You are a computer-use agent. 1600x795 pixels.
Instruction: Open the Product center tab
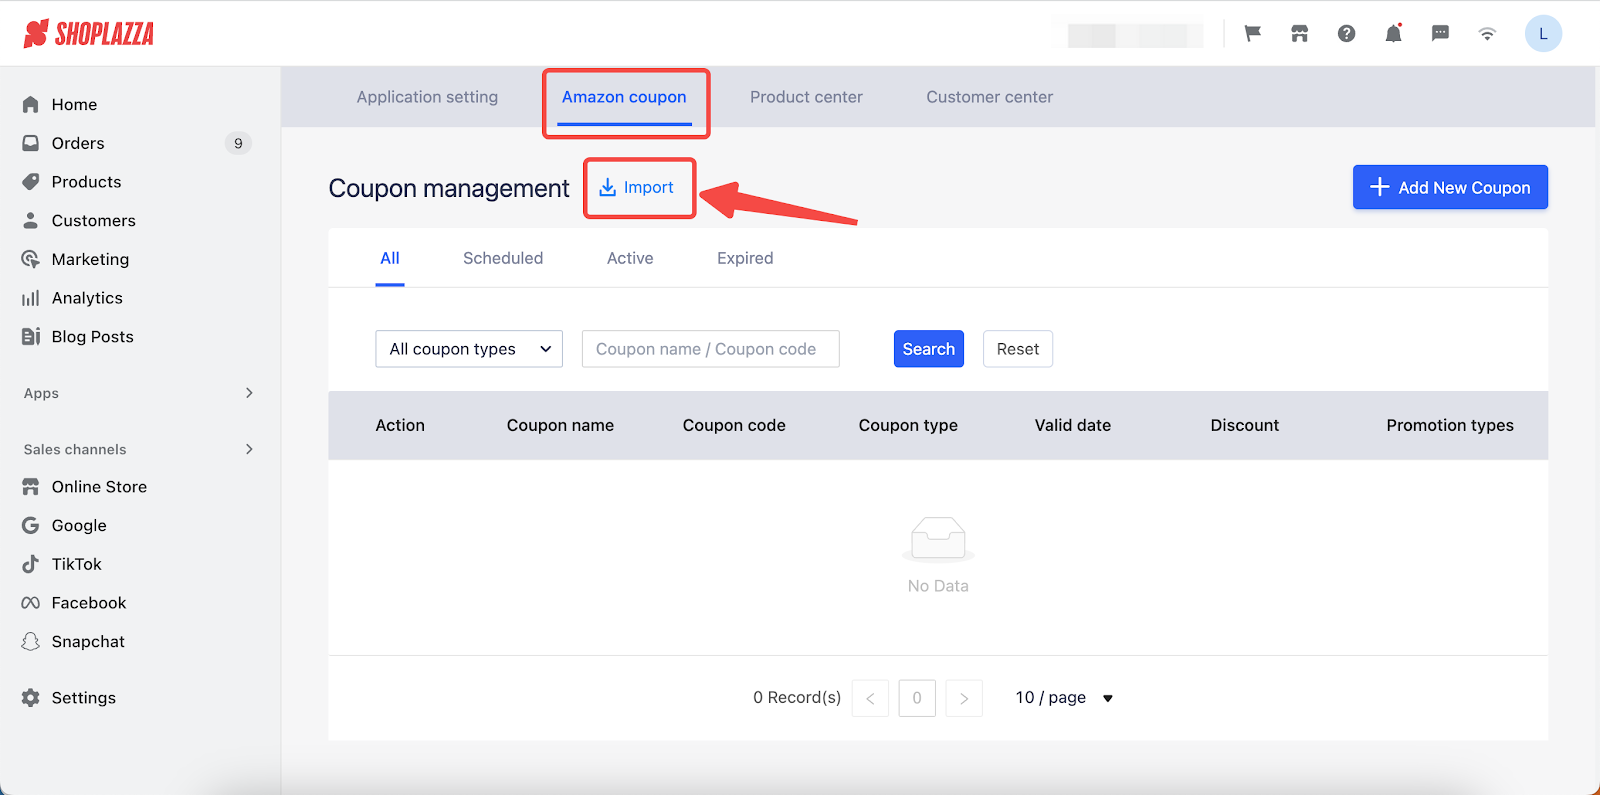coord(806,97)
